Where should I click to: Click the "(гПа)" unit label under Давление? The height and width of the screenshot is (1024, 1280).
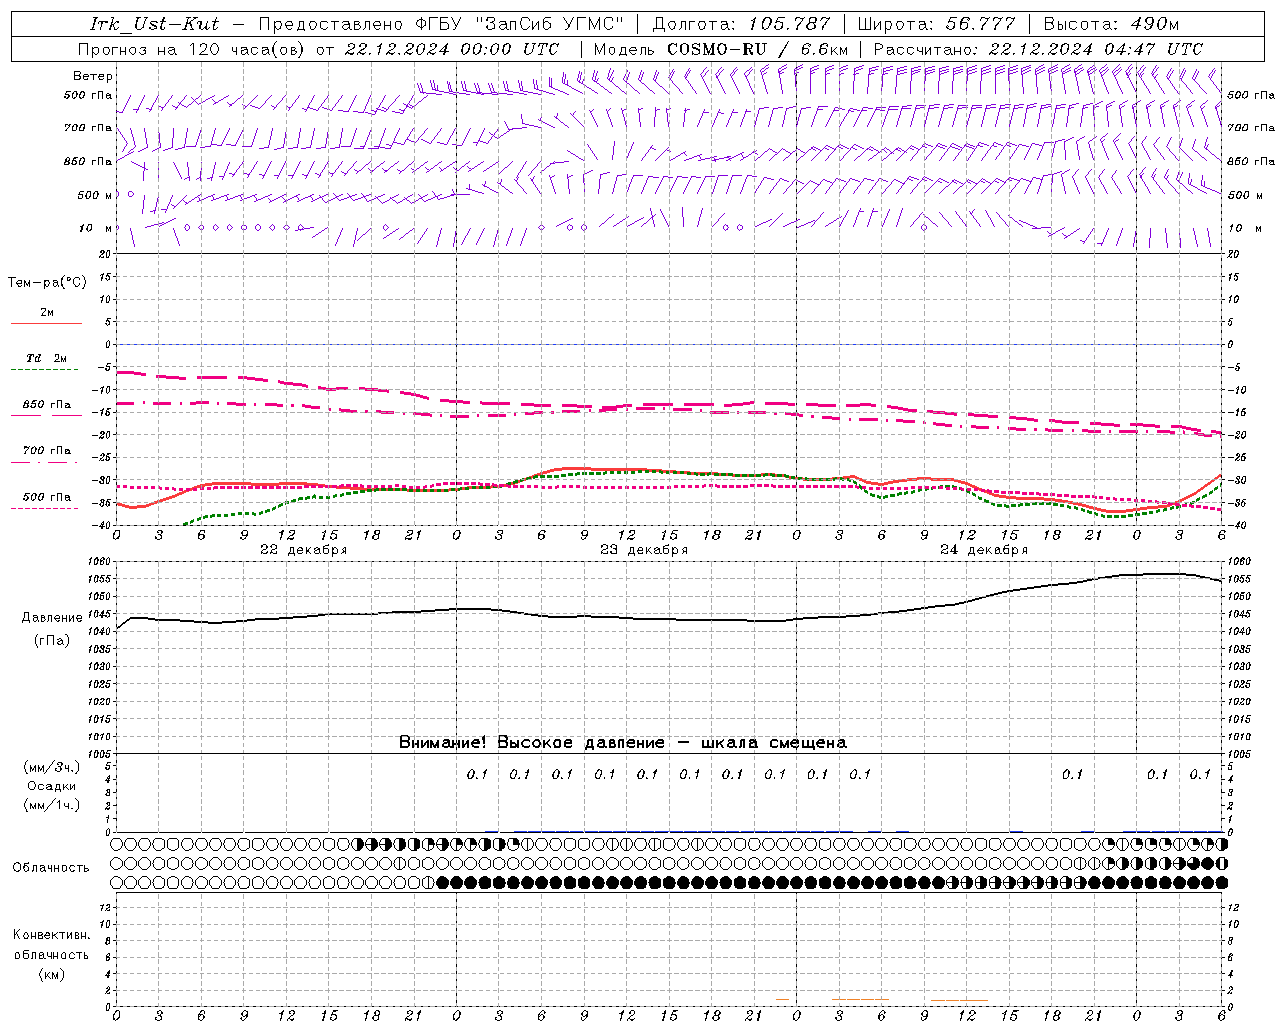52,641
